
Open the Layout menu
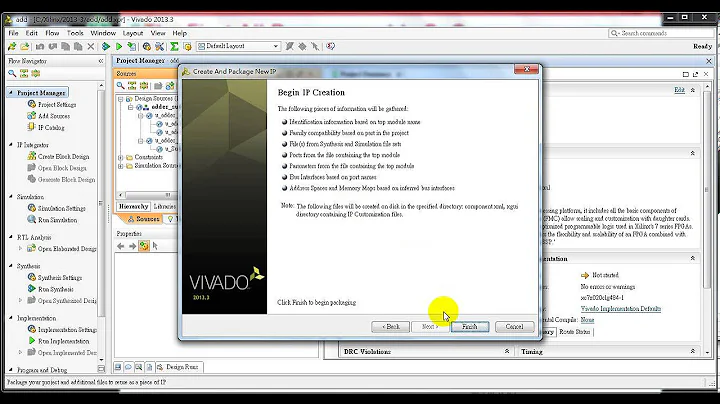[x=133, y=33]
